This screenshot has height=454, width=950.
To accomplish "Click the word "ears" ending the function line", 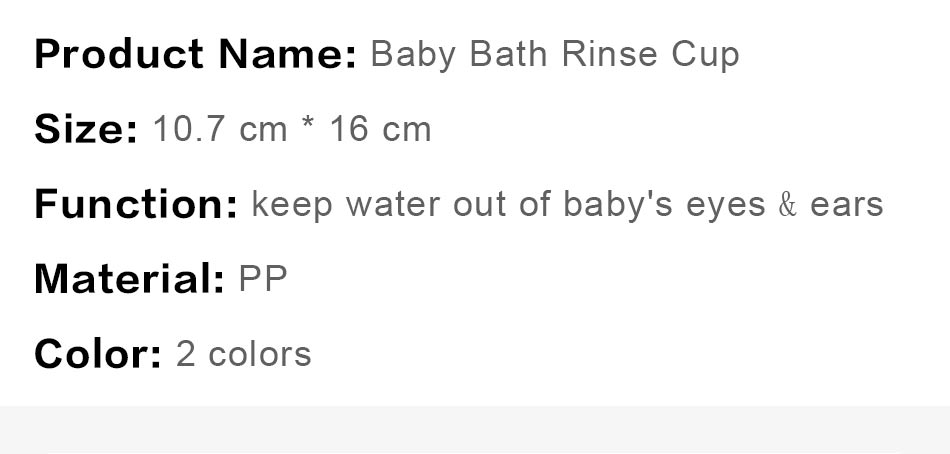I will (x=846, y=205).
